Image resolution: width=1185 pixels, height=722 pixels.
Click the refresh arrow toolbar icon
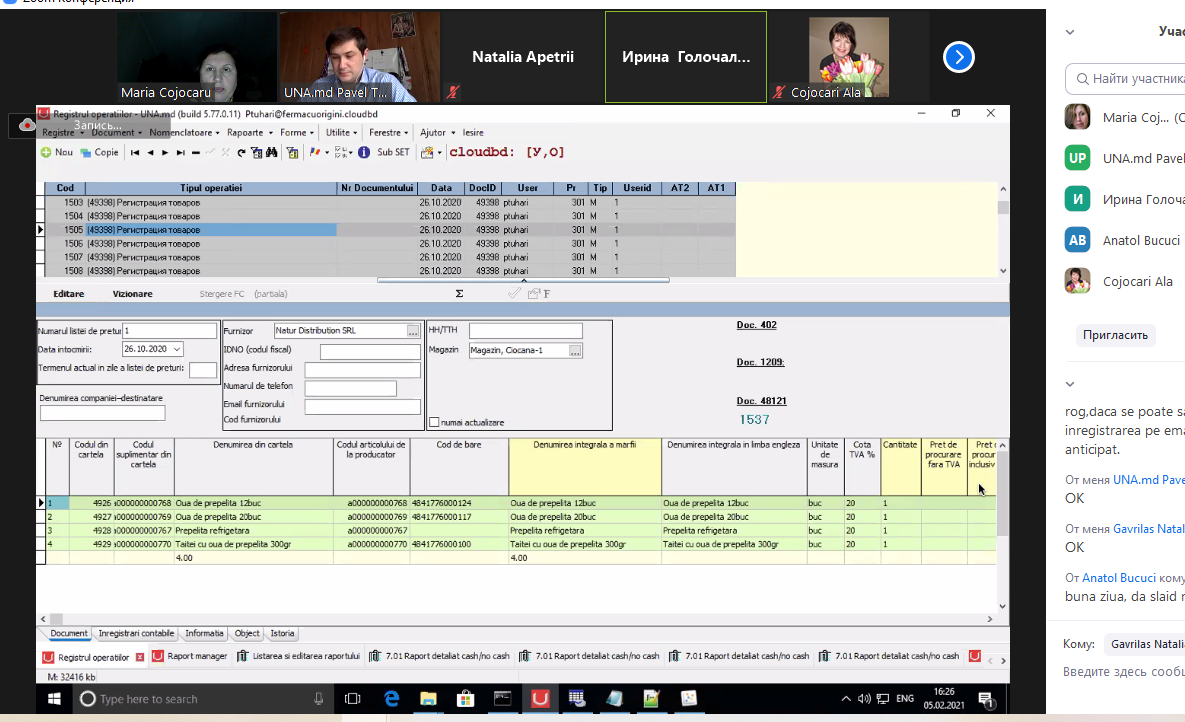(241, 153)
